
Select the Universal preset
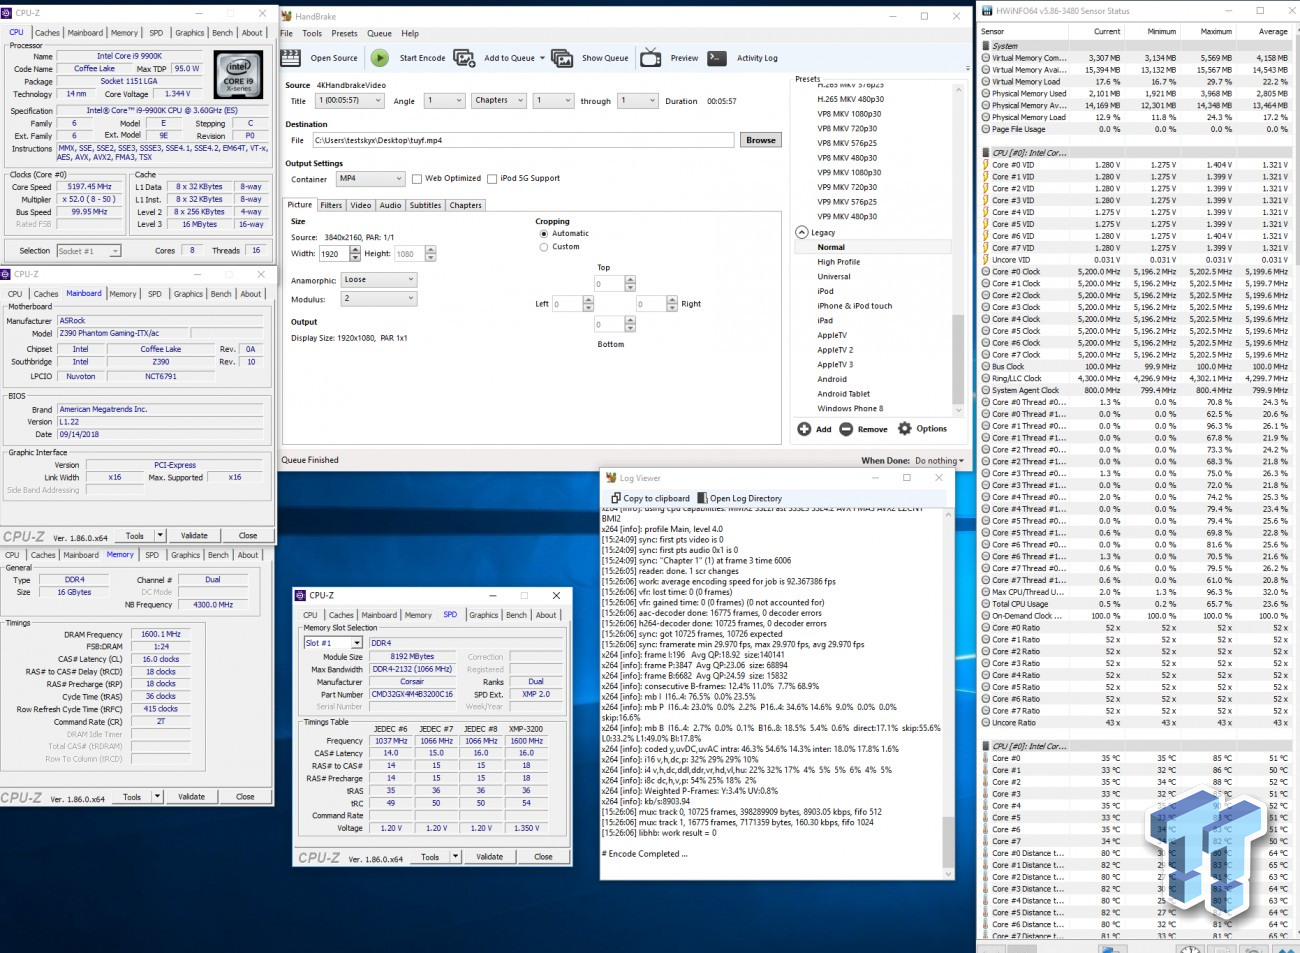tap(834, 277)
